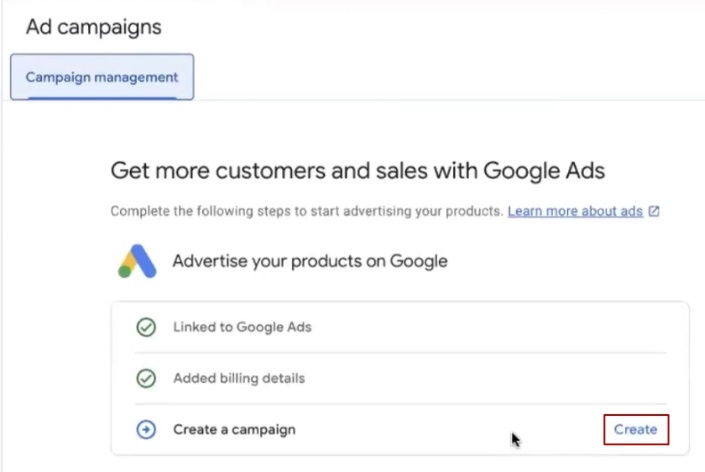The width and height of the screenshot is (705, 472).
Task: Click the blue underline of the Campaign management tab
Action: pos(101,97)
